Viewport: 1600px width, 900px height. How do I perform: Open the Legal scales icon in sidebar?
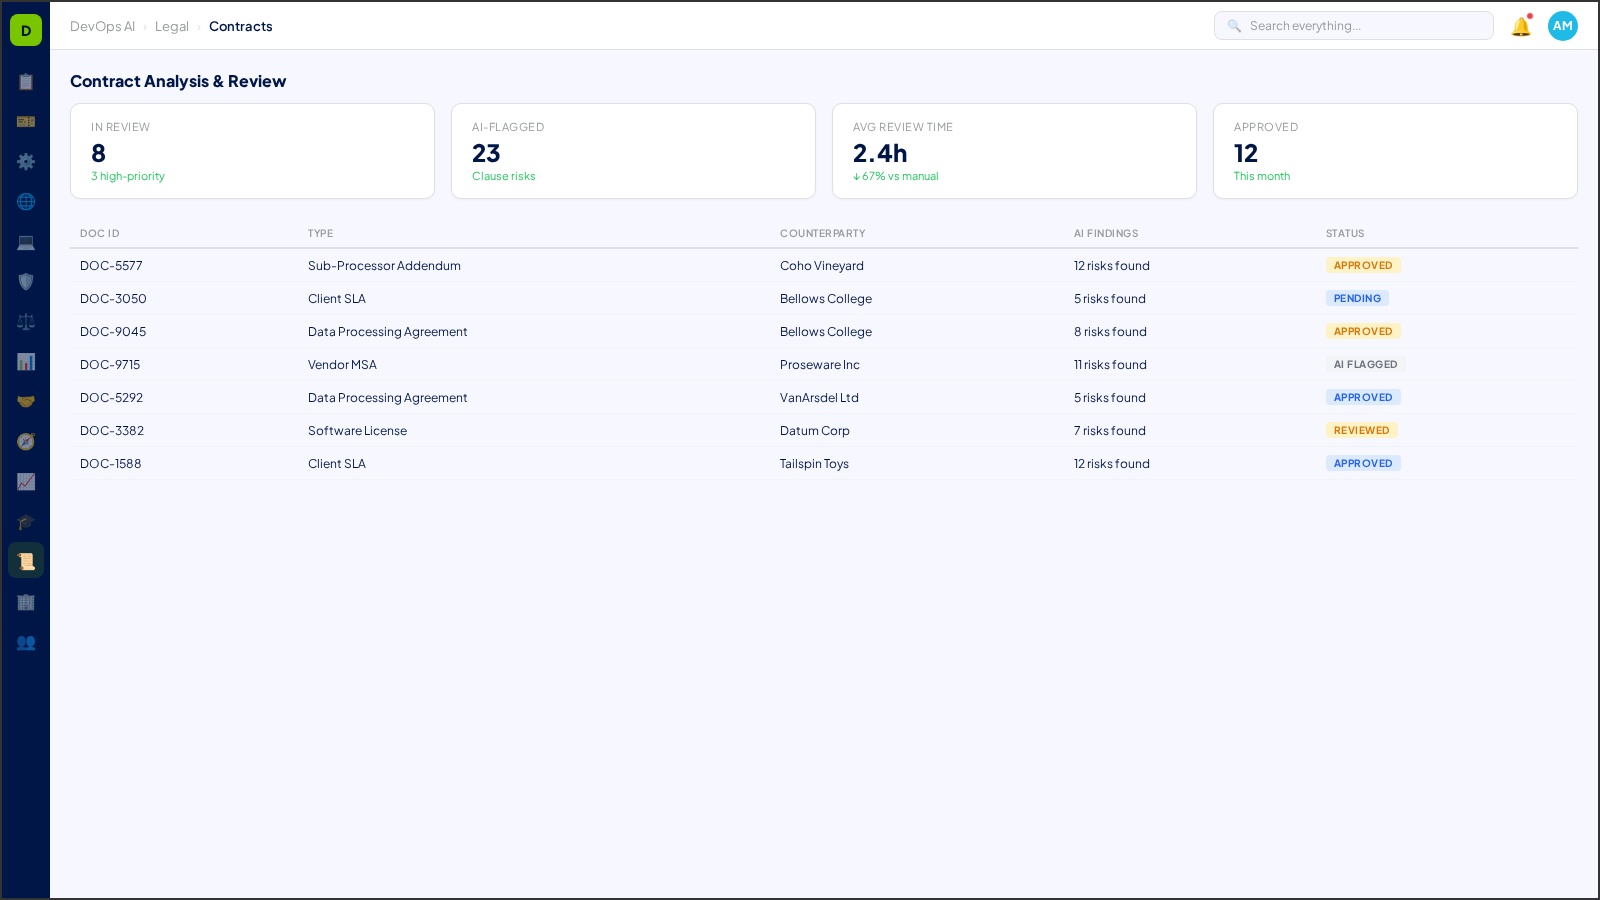click(x=26, y=322)
